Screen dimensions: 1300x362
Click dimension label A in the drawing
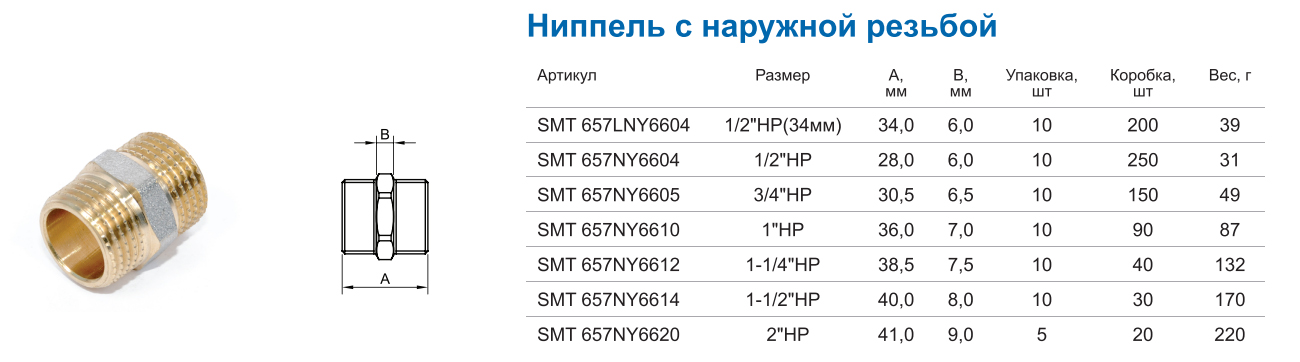coord(385,280)
